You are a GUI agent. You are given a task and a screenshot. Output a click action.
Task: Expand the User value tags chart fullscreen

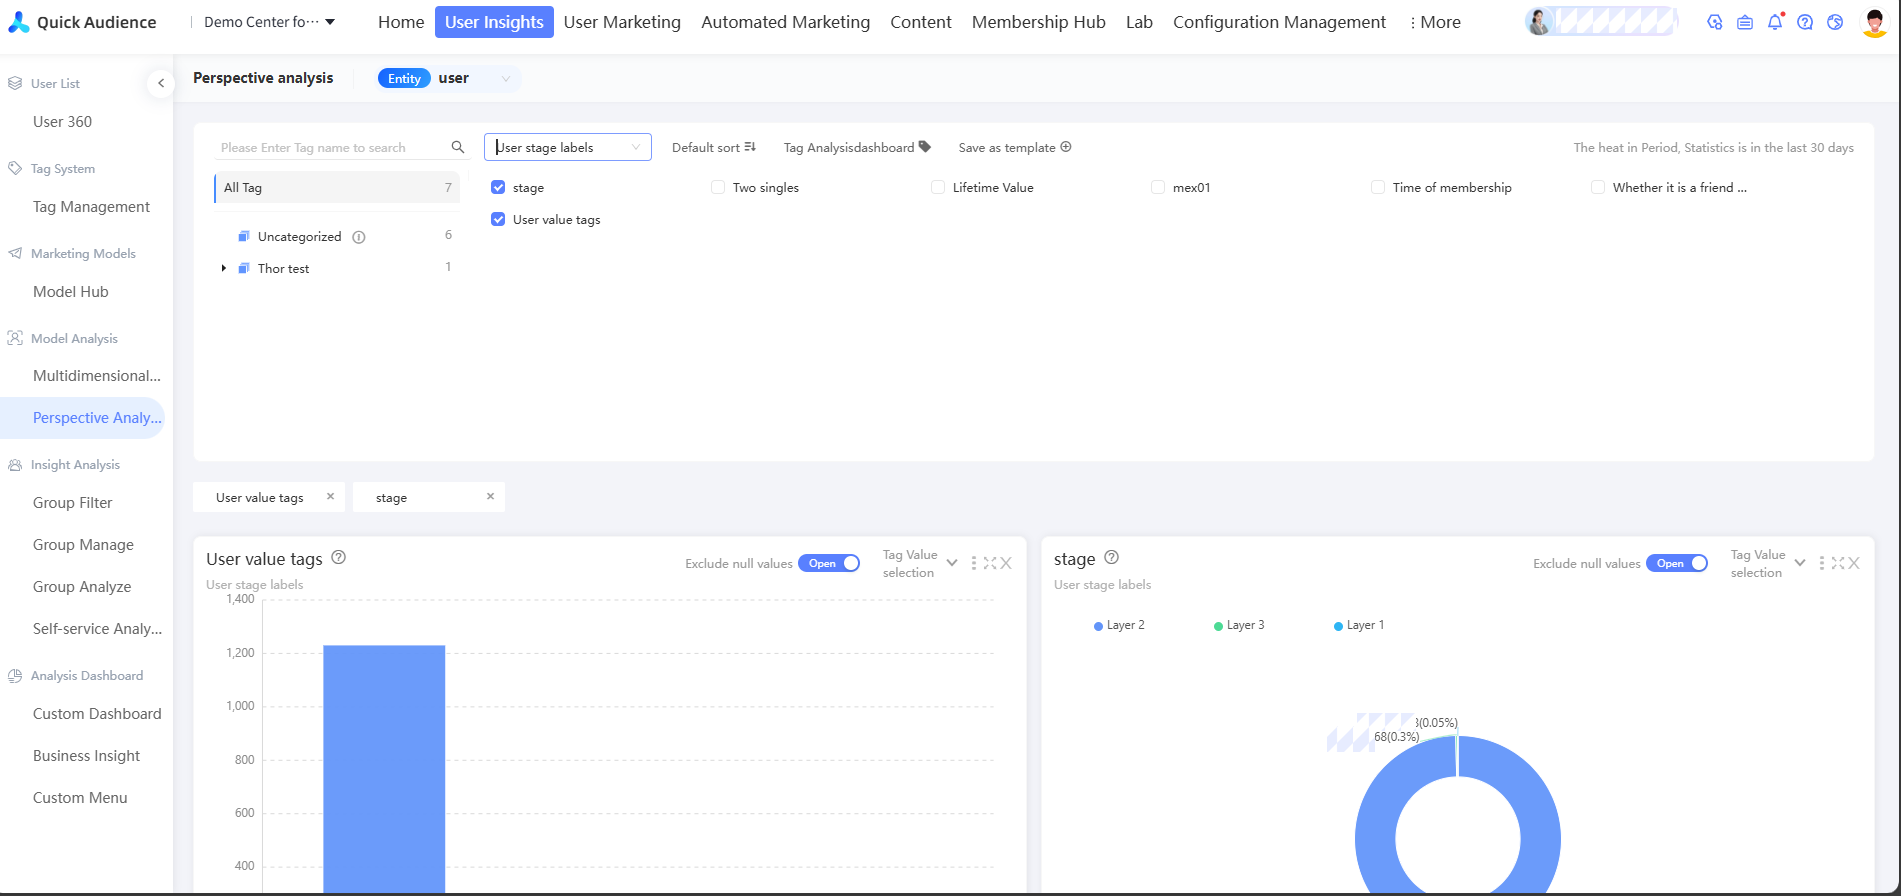(x=990, y=563)
